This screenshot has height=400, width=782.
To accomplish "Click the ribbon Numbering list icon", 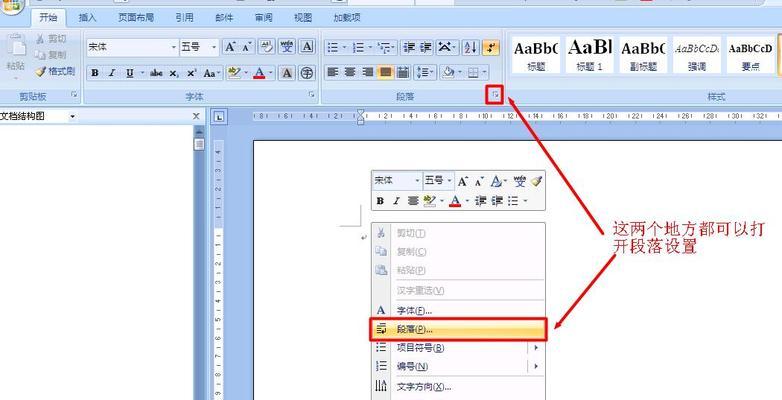I will (x=359, y=47).
